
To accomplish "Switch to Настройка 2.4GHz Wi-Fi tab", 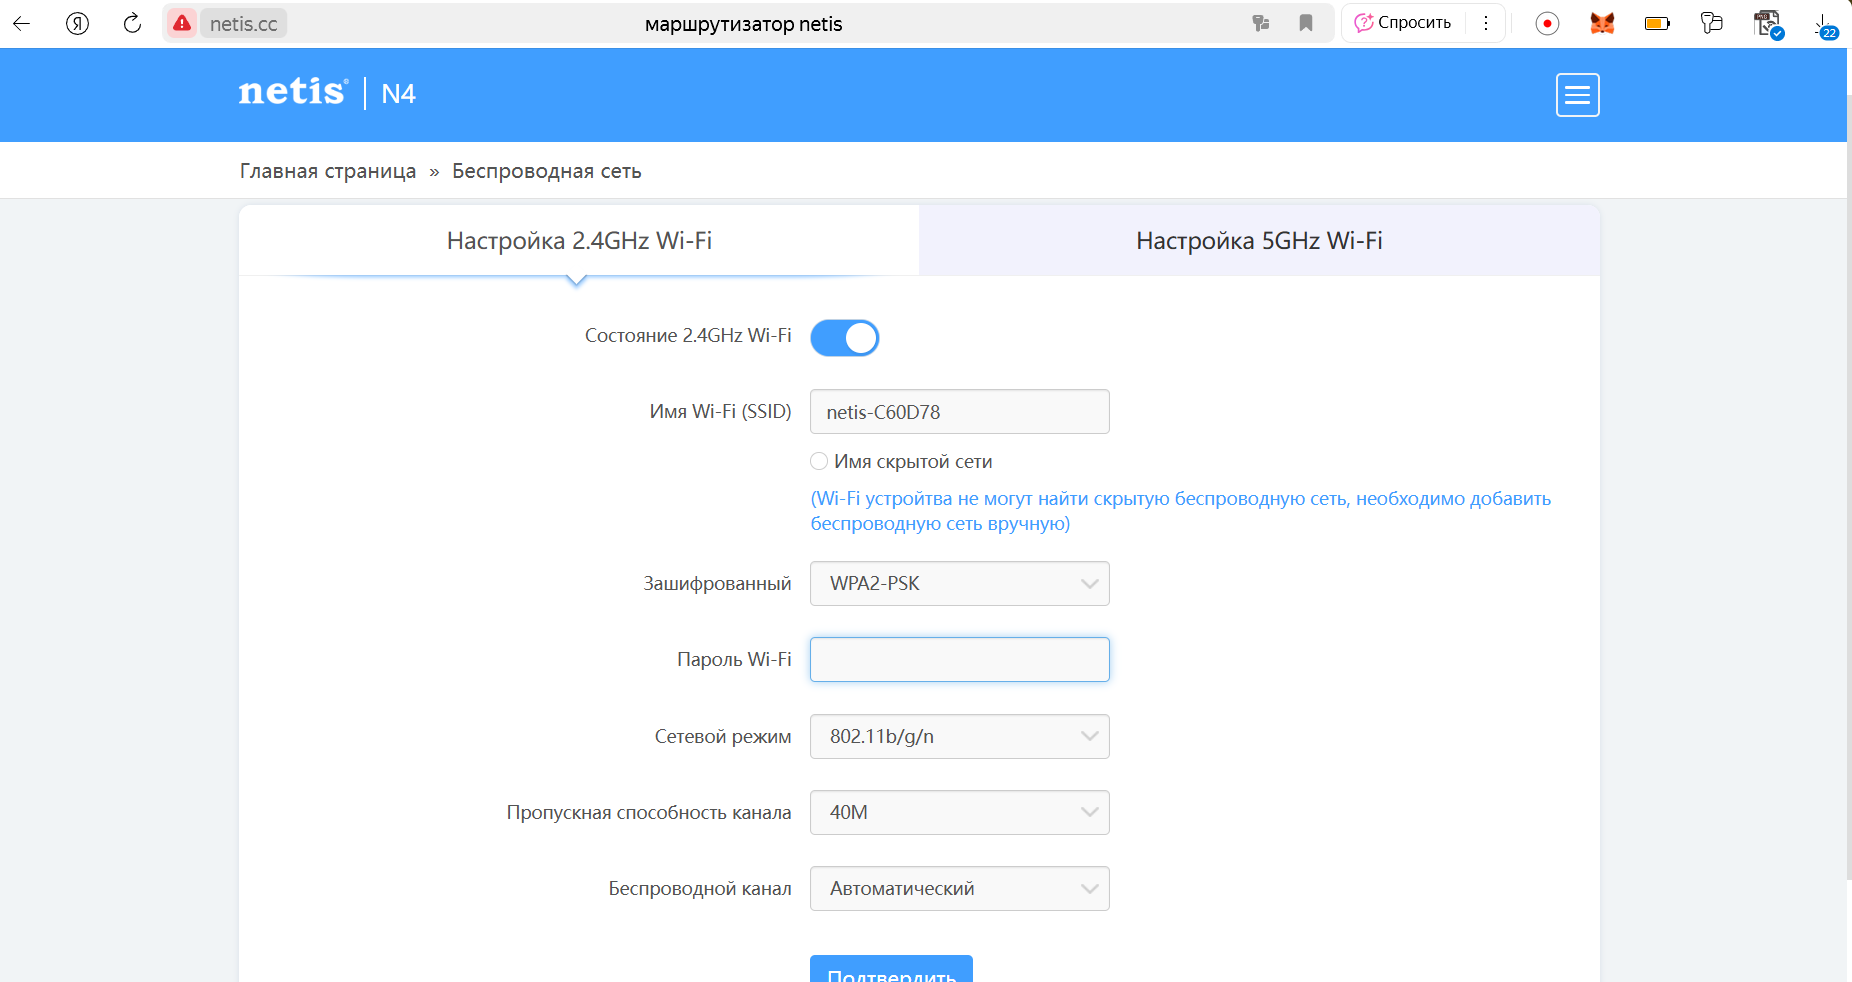I will (579, 240).
